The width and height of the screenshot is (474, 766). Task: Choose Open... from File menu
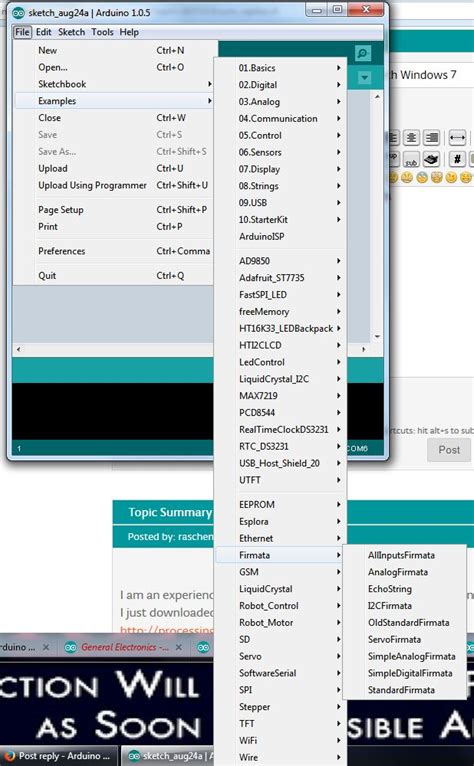pyautogui.click(x=114, y=67)
